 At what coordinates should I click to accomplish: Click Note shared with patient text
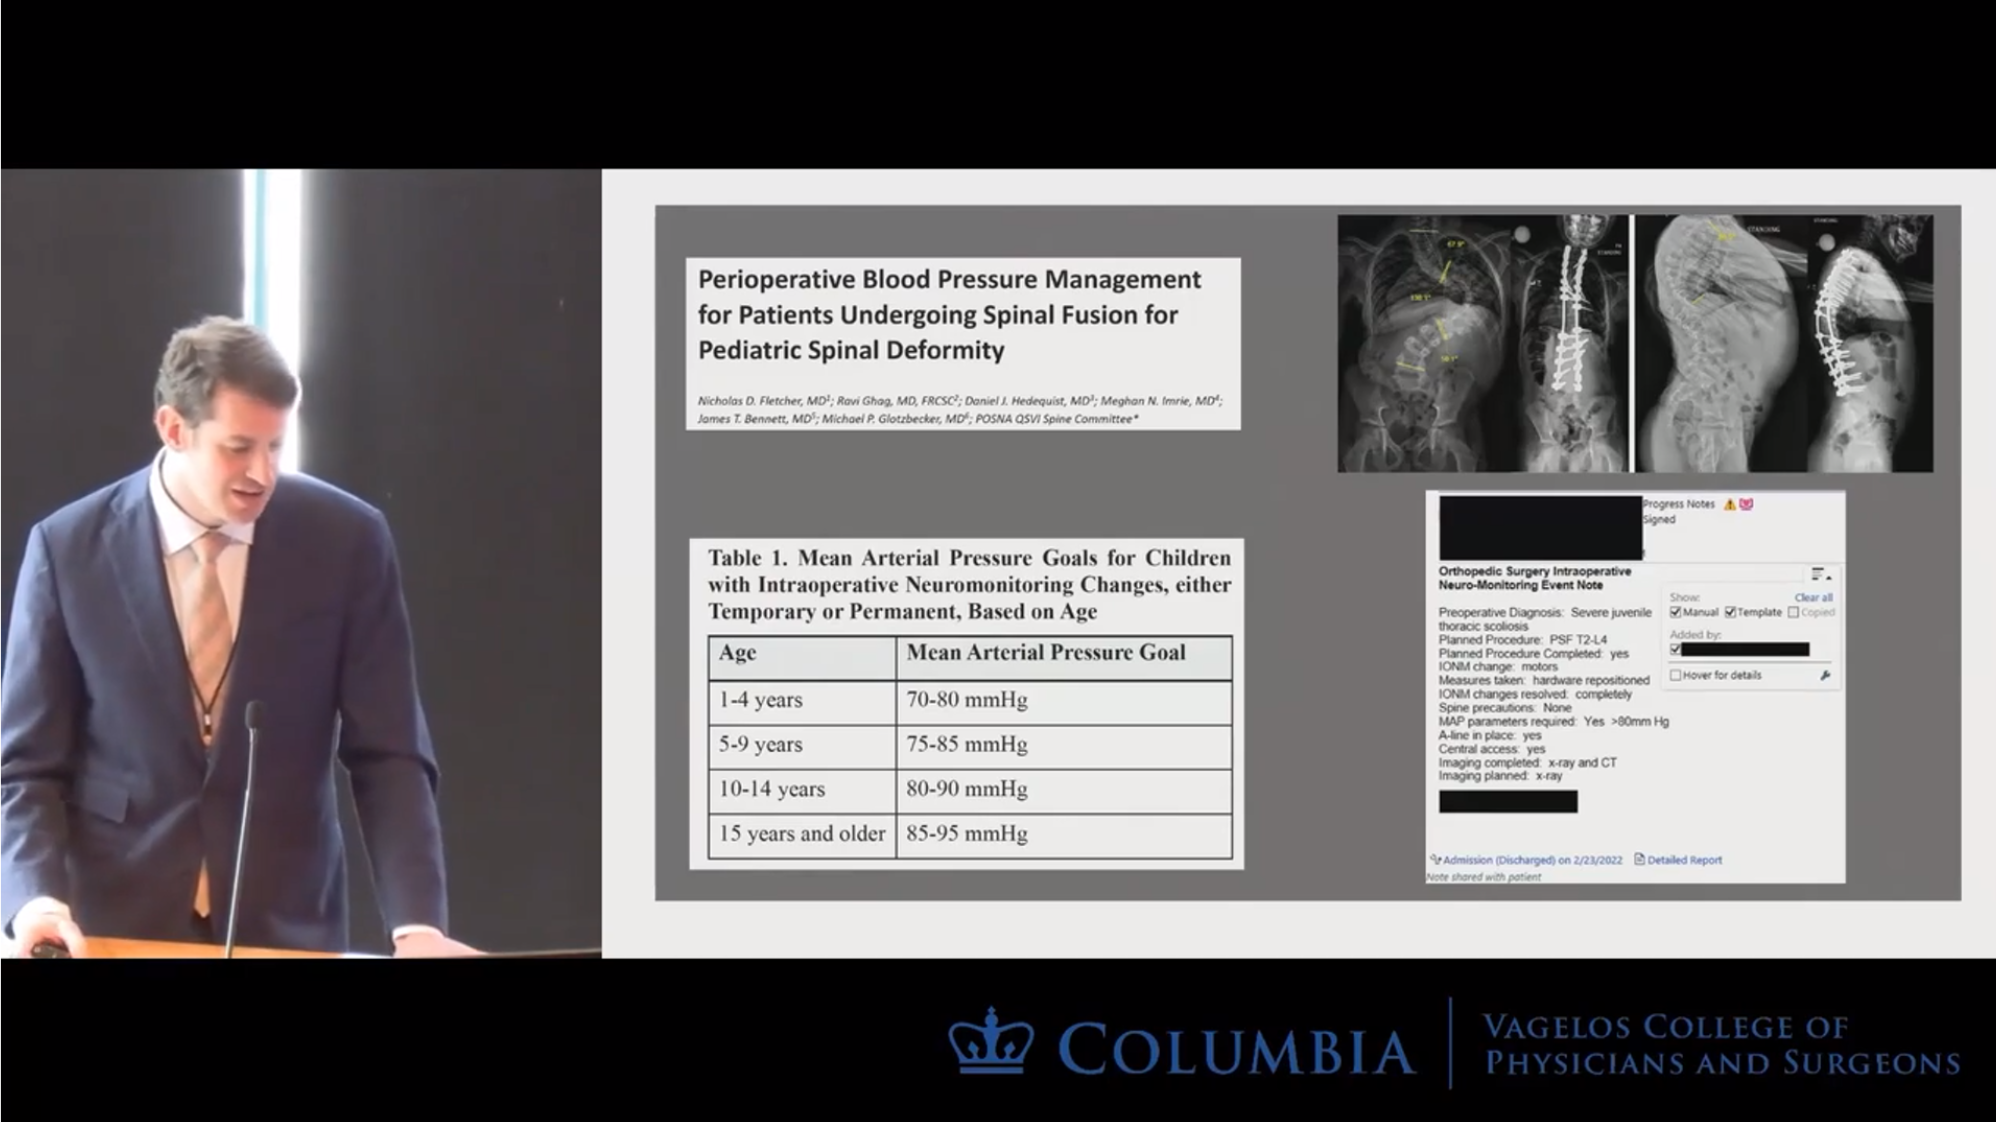tap(1484, 877)
